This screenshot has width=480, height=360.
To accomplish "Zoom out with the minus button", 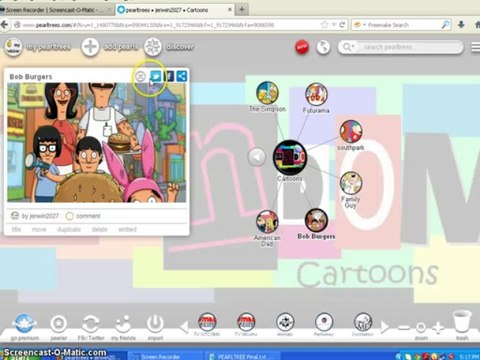I will pyautogui.click(x=404, y=328).
